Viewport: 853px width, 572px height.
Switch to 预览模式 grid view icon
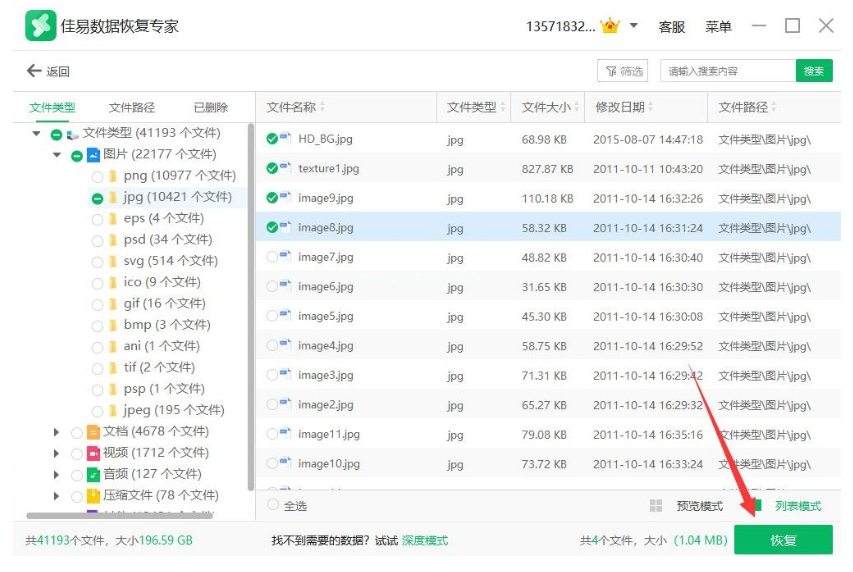tap(656, 506)
